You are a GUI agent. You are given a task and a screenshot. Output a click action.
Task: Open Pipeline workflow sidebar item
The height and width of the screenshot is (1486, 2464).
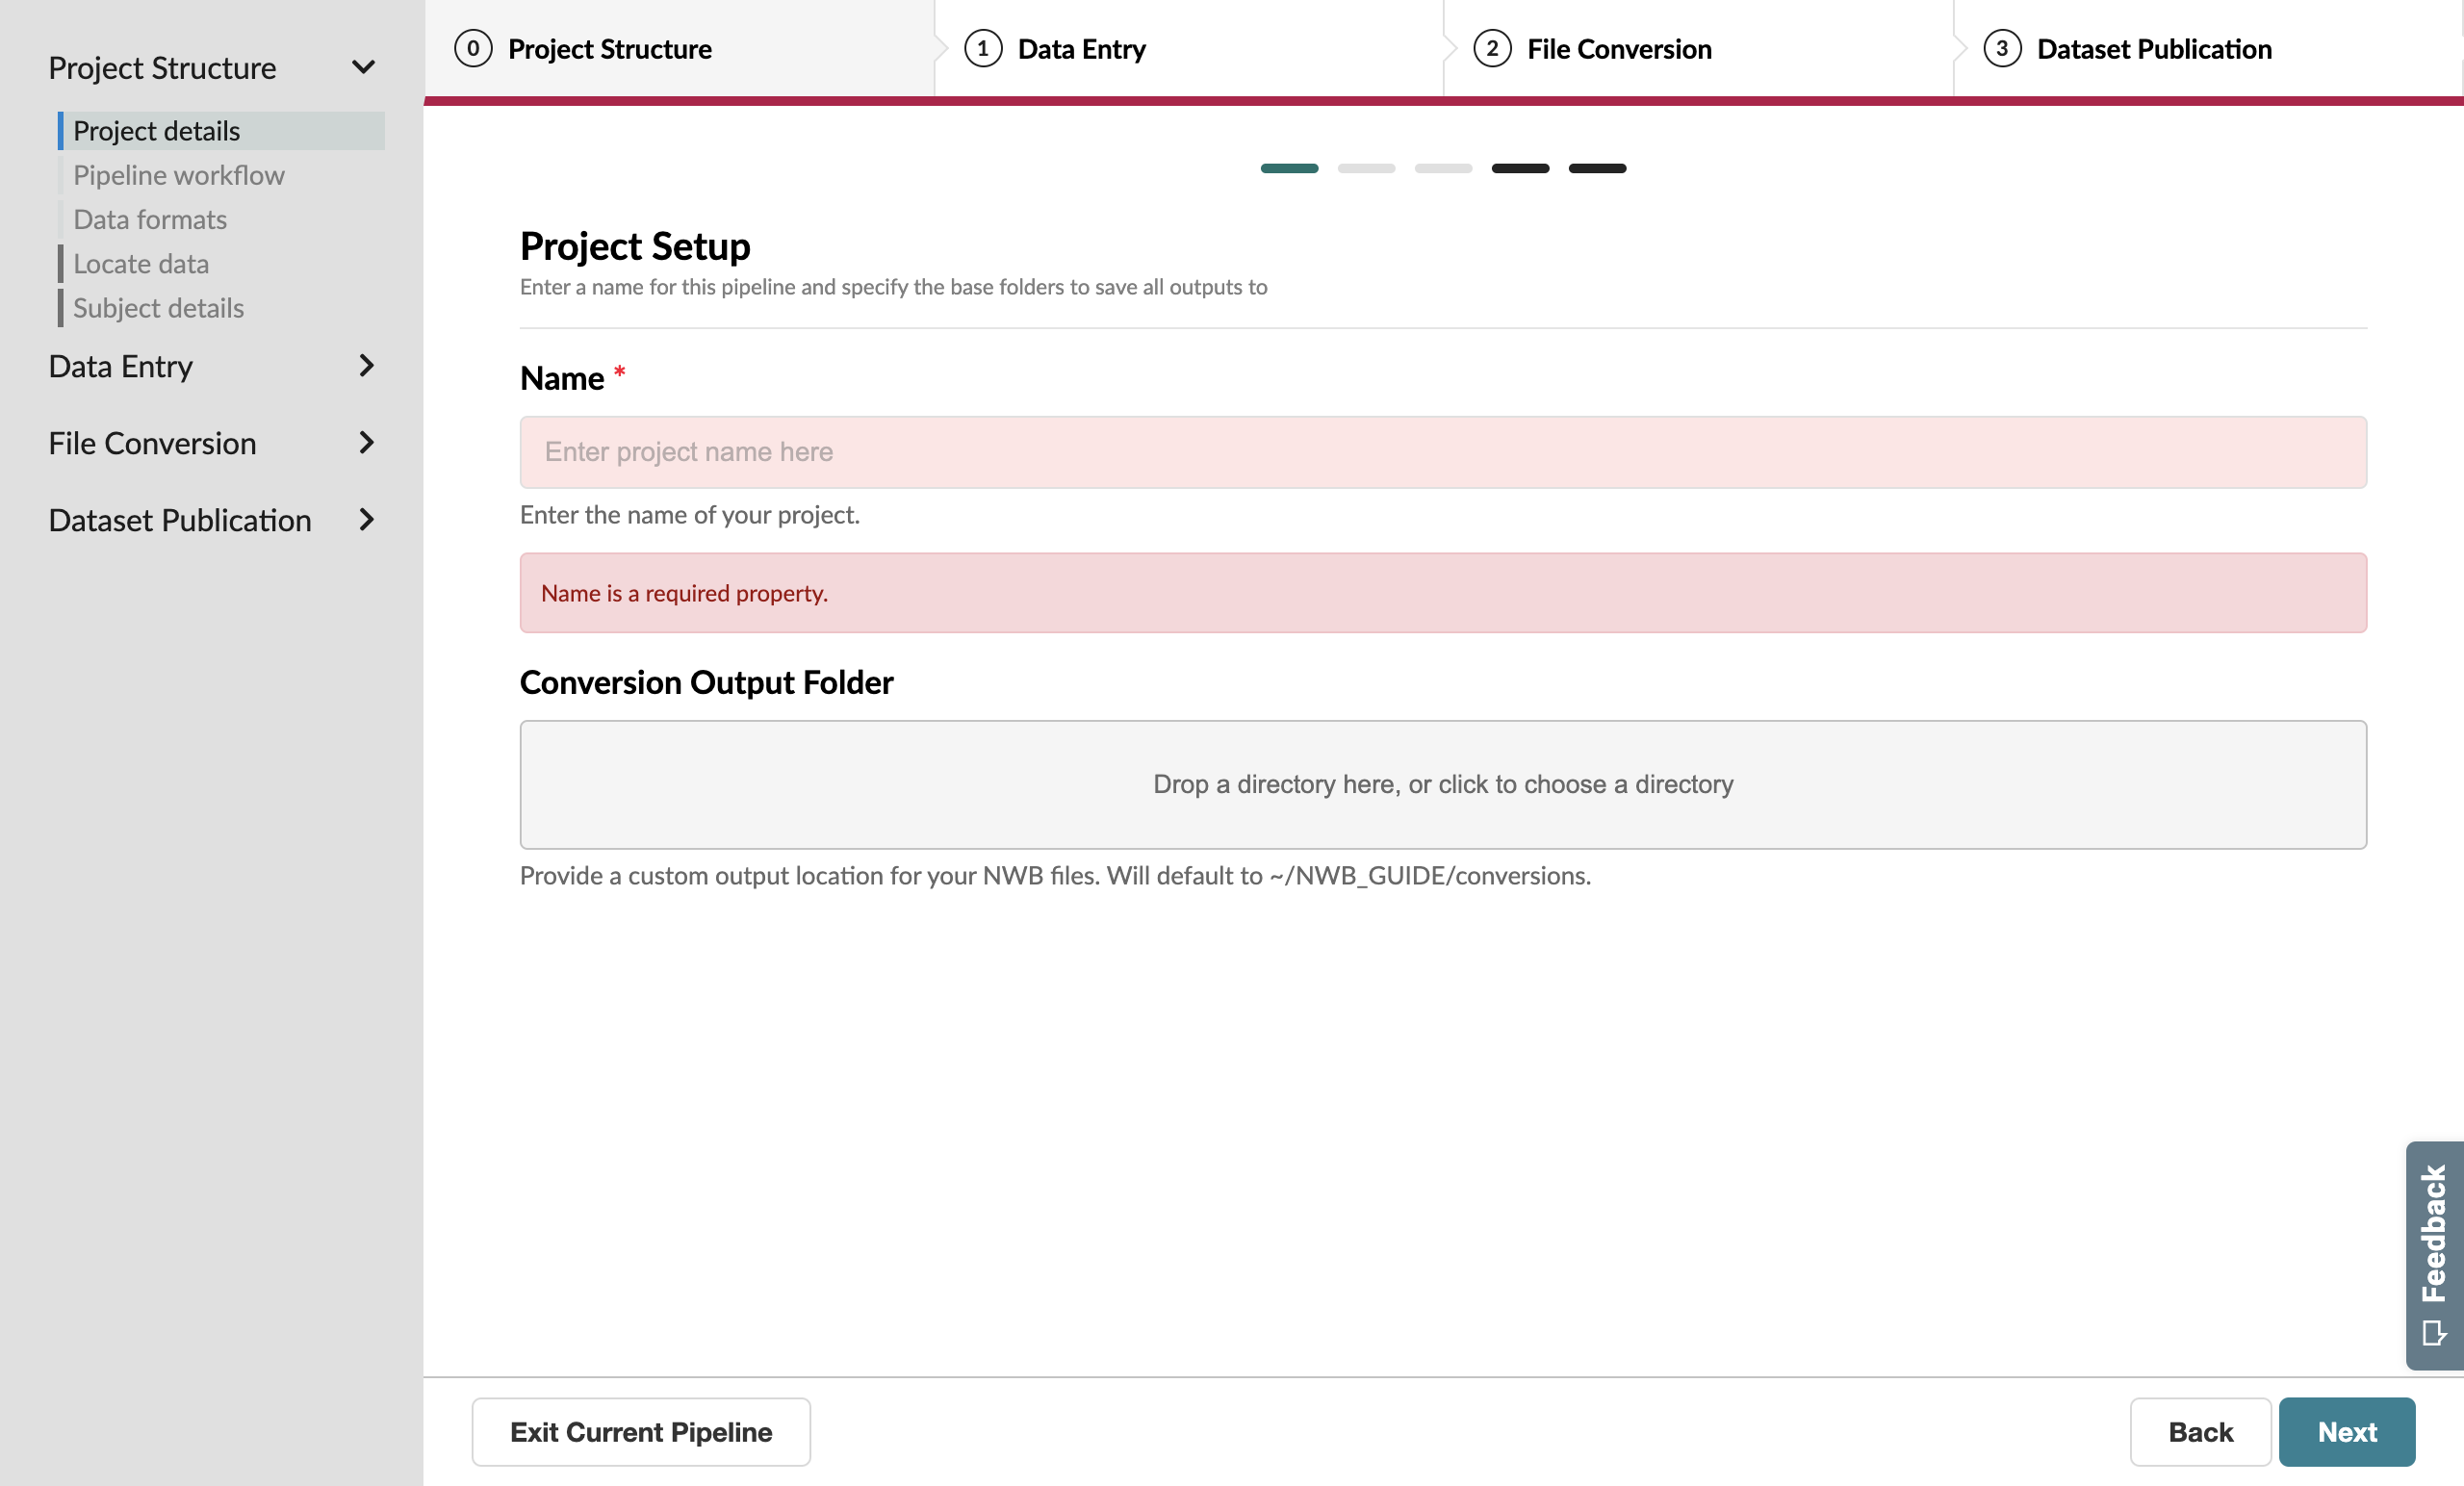pos(221,175)
